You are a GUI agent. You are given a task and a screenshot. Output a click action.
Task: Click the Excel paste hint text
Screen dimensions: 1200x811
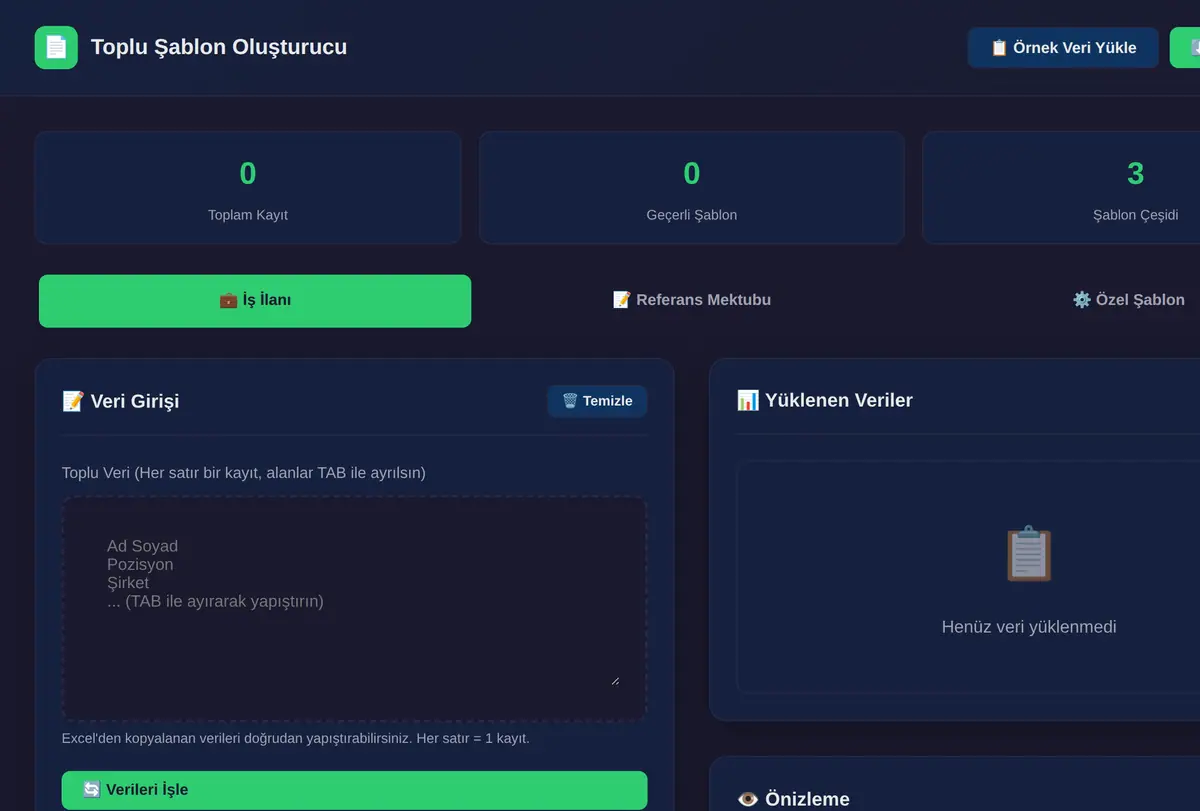click(296, 739)
